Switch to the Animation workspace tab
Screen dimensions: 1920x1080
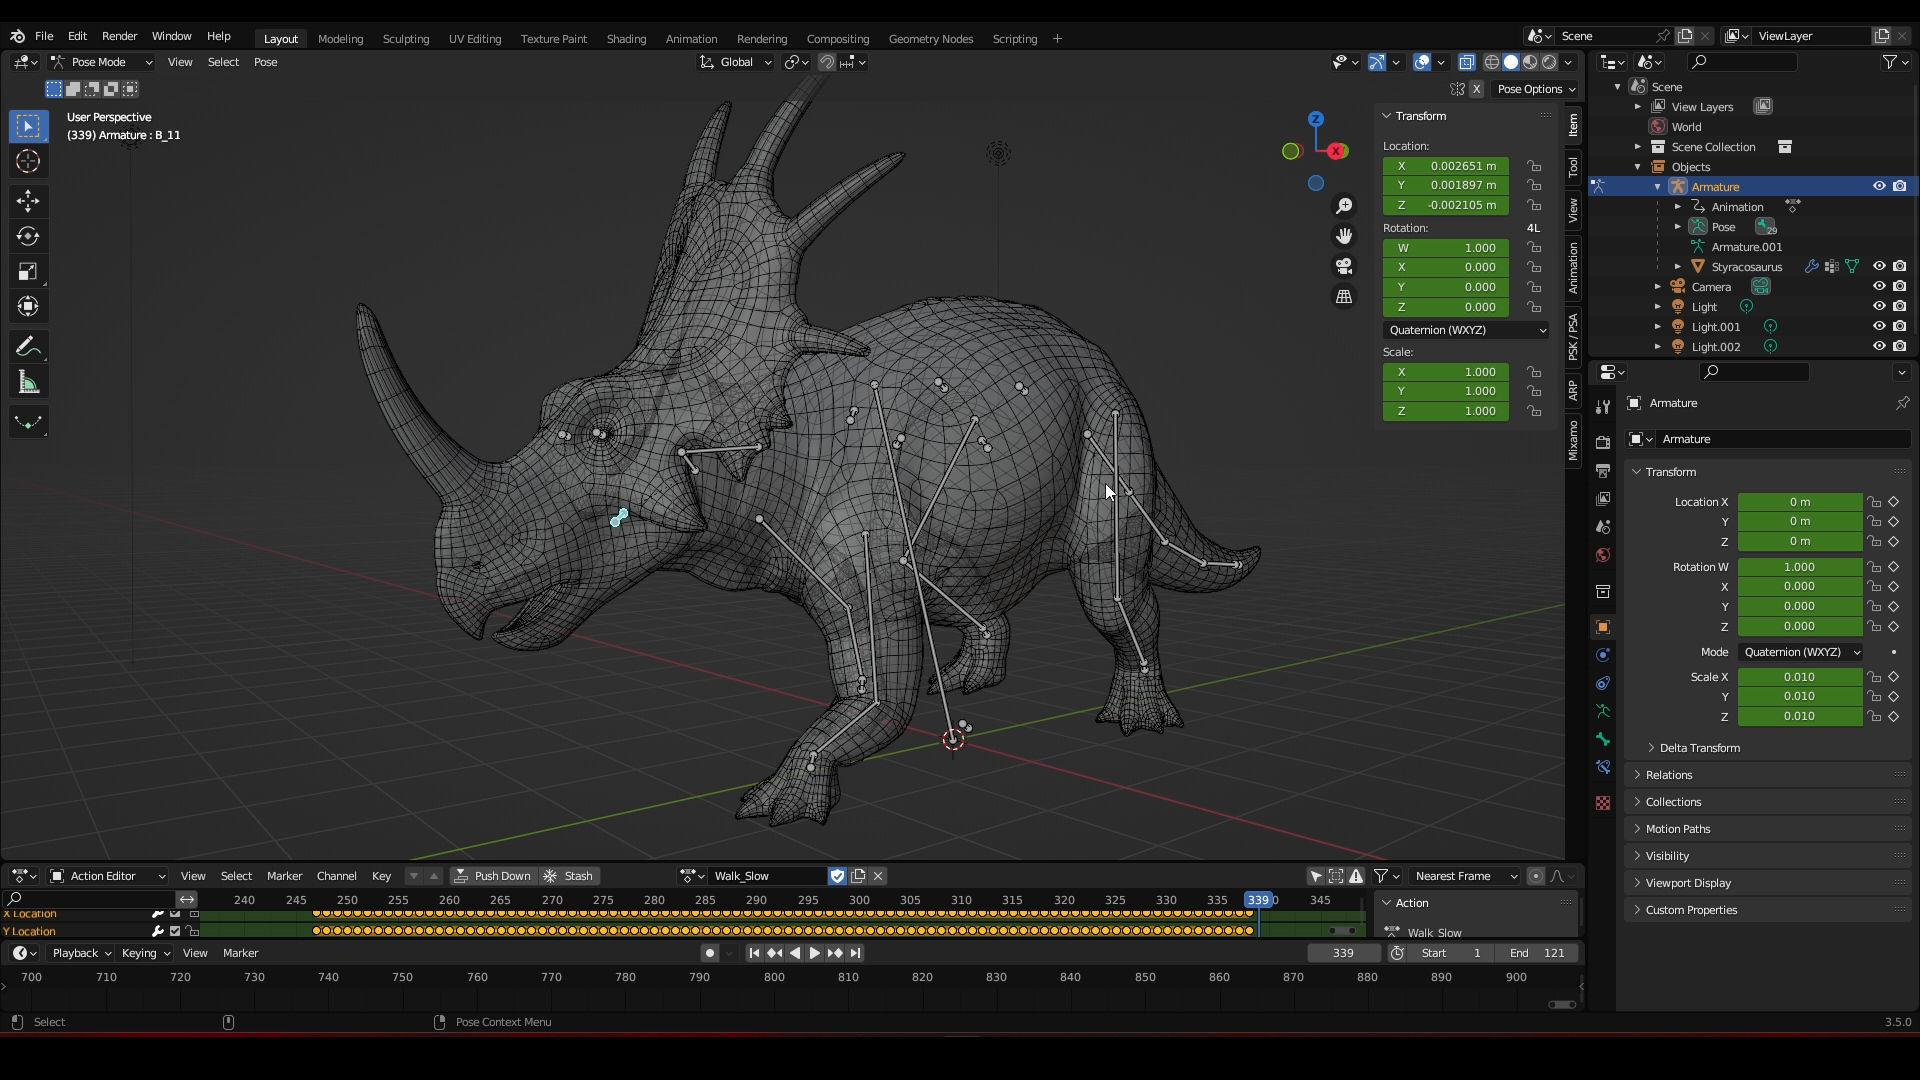pos(691,39)
